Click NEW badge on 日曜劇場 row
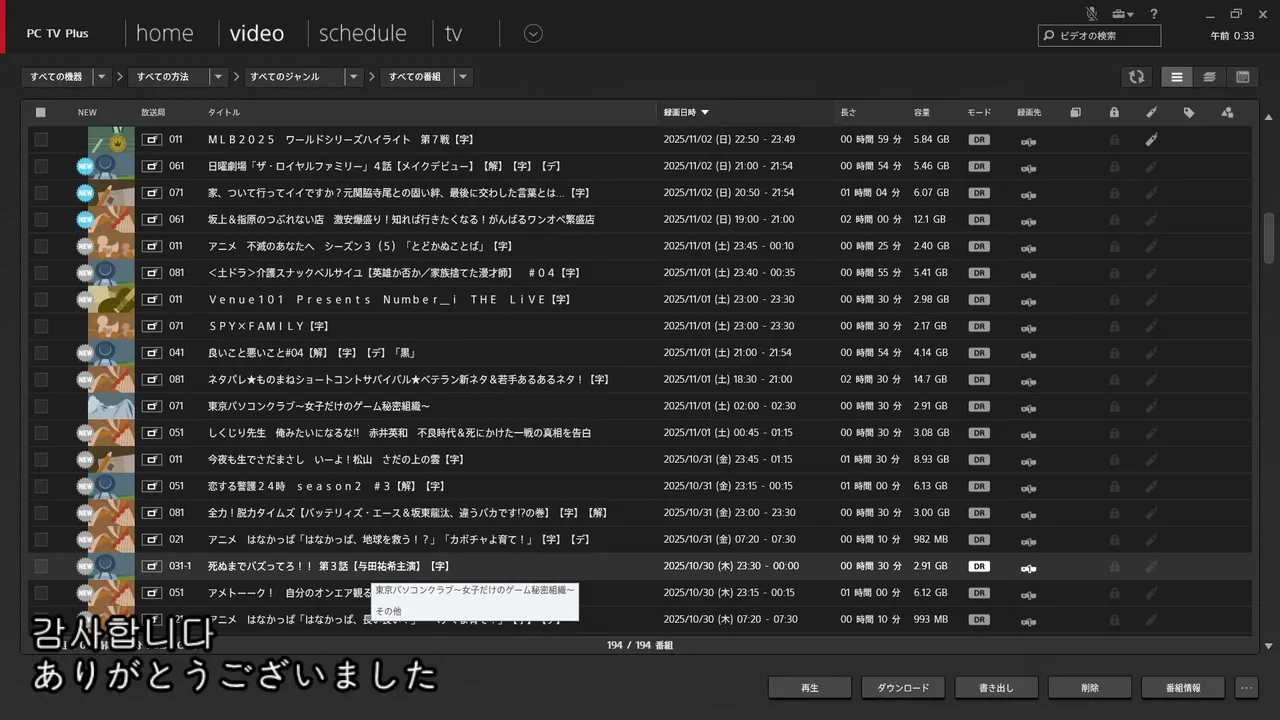The width and height of the screenshot is (1280, 720). [85, 166]
